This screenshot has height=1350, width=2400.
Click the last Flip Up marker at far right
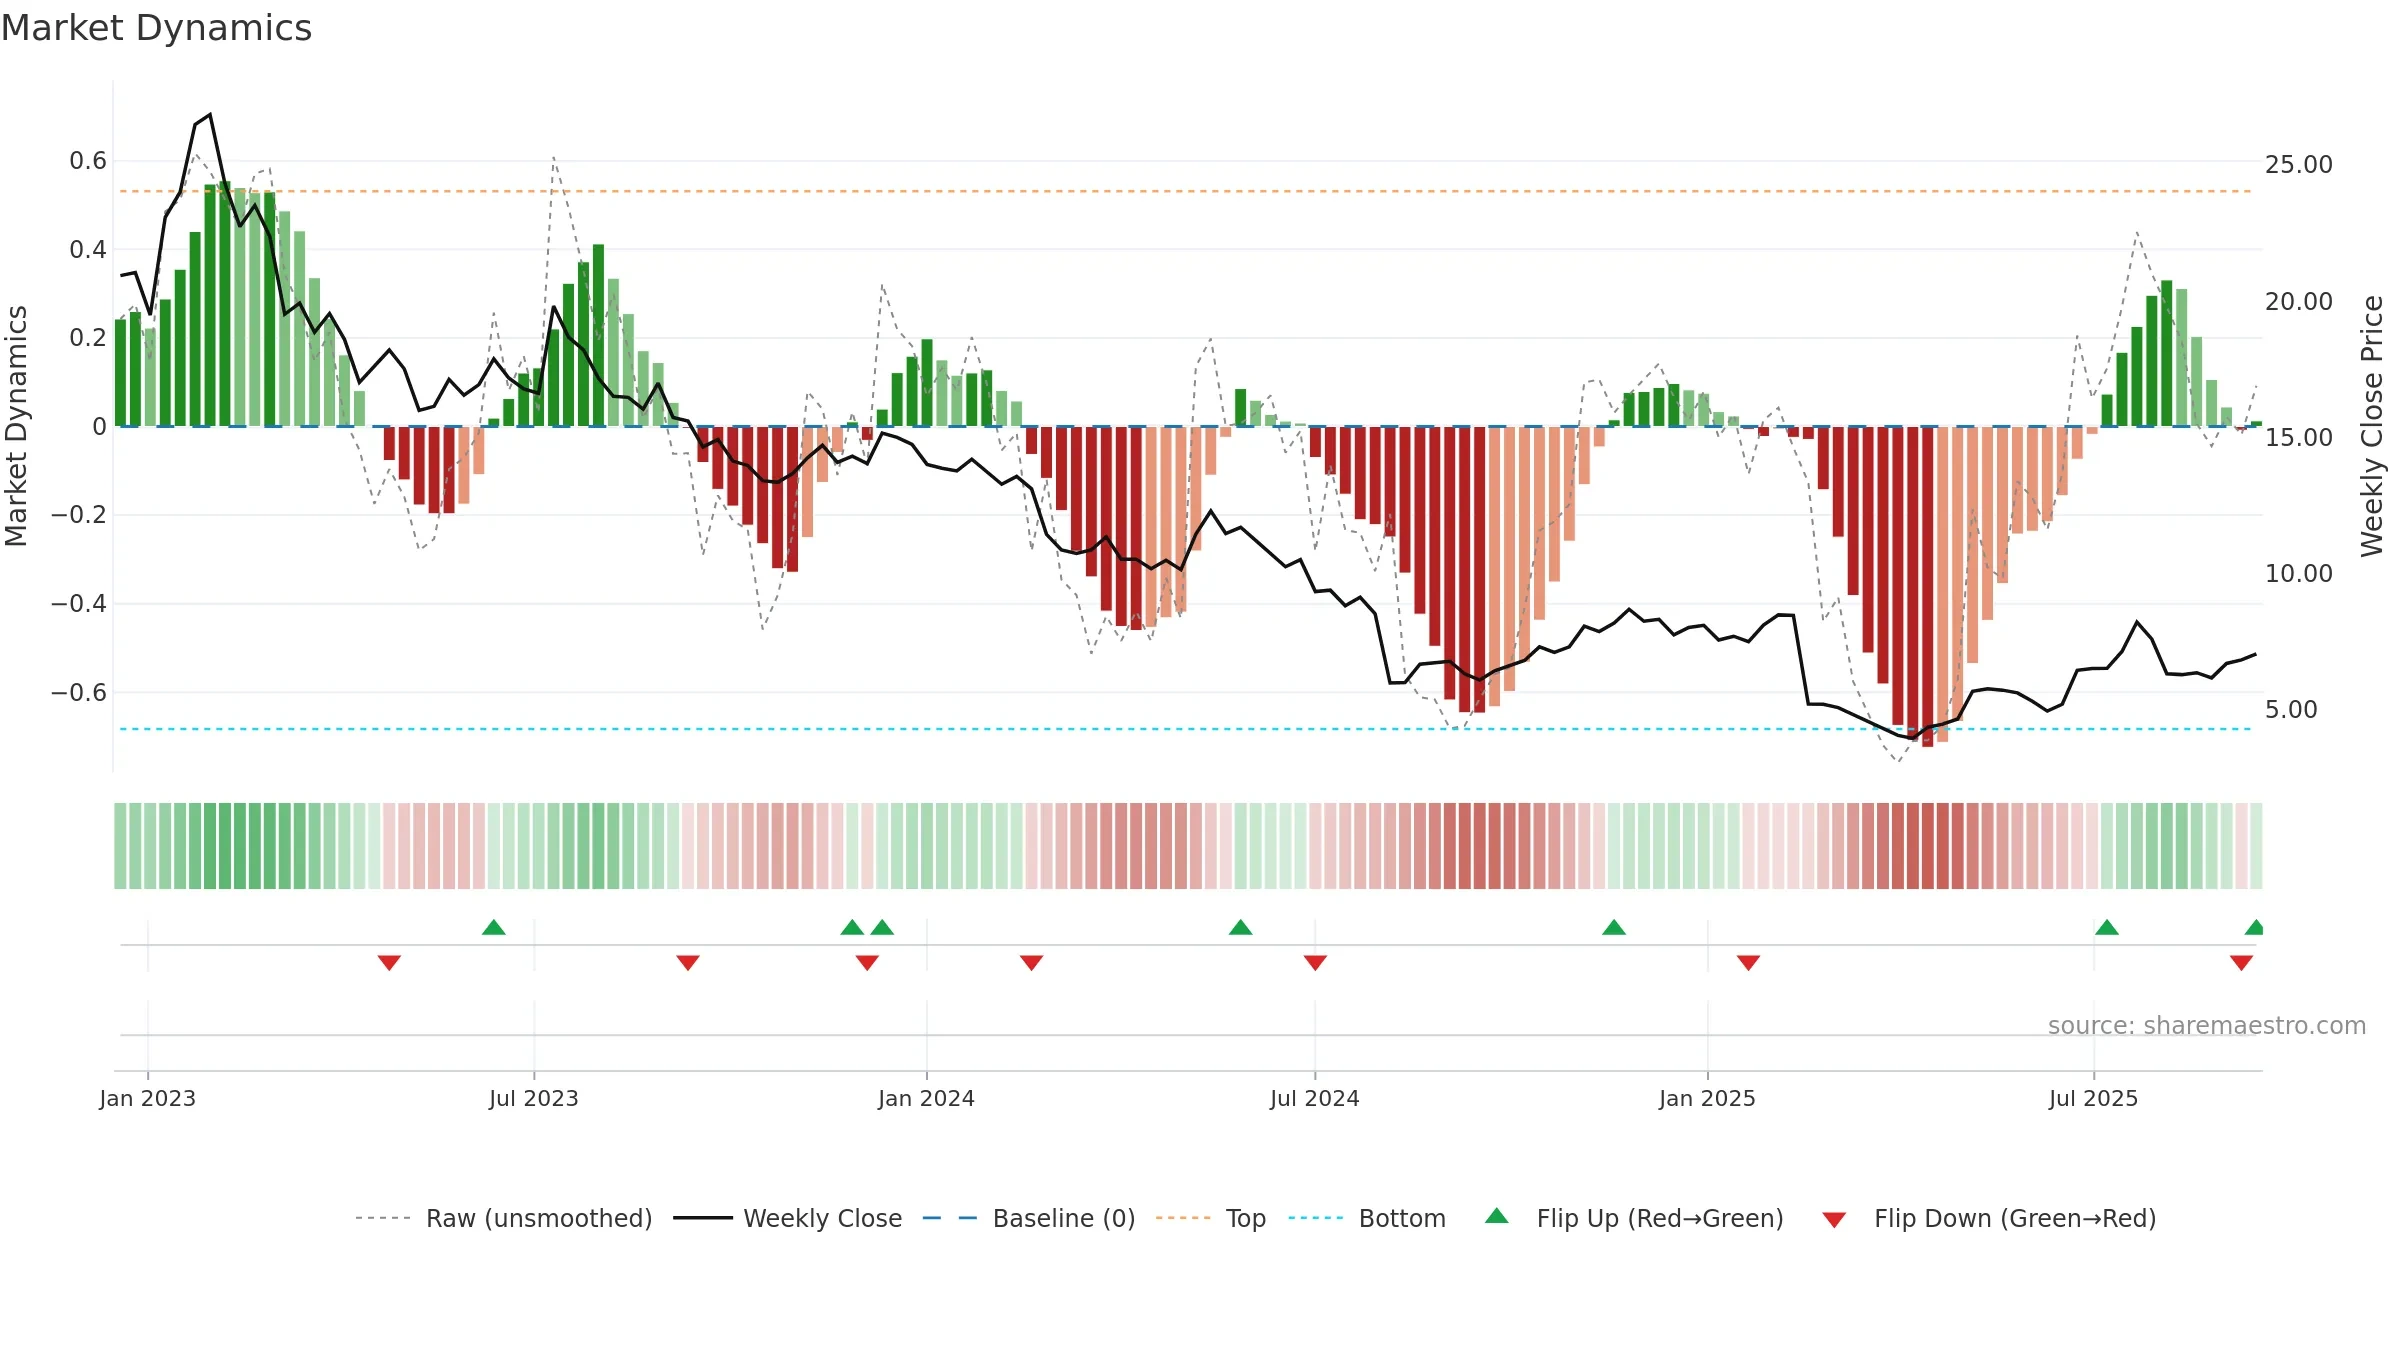point(2255,927)
